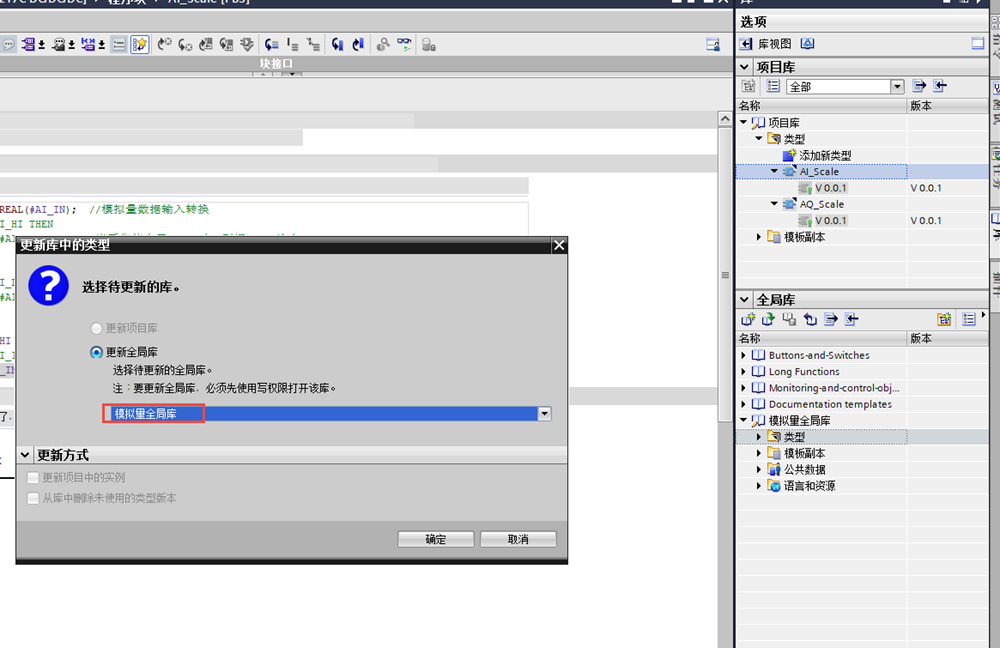The height and width of the screenshot is (648, 1000).
Task: Click the 名称 column header in 项目库
Action: (x=821, y=105)
